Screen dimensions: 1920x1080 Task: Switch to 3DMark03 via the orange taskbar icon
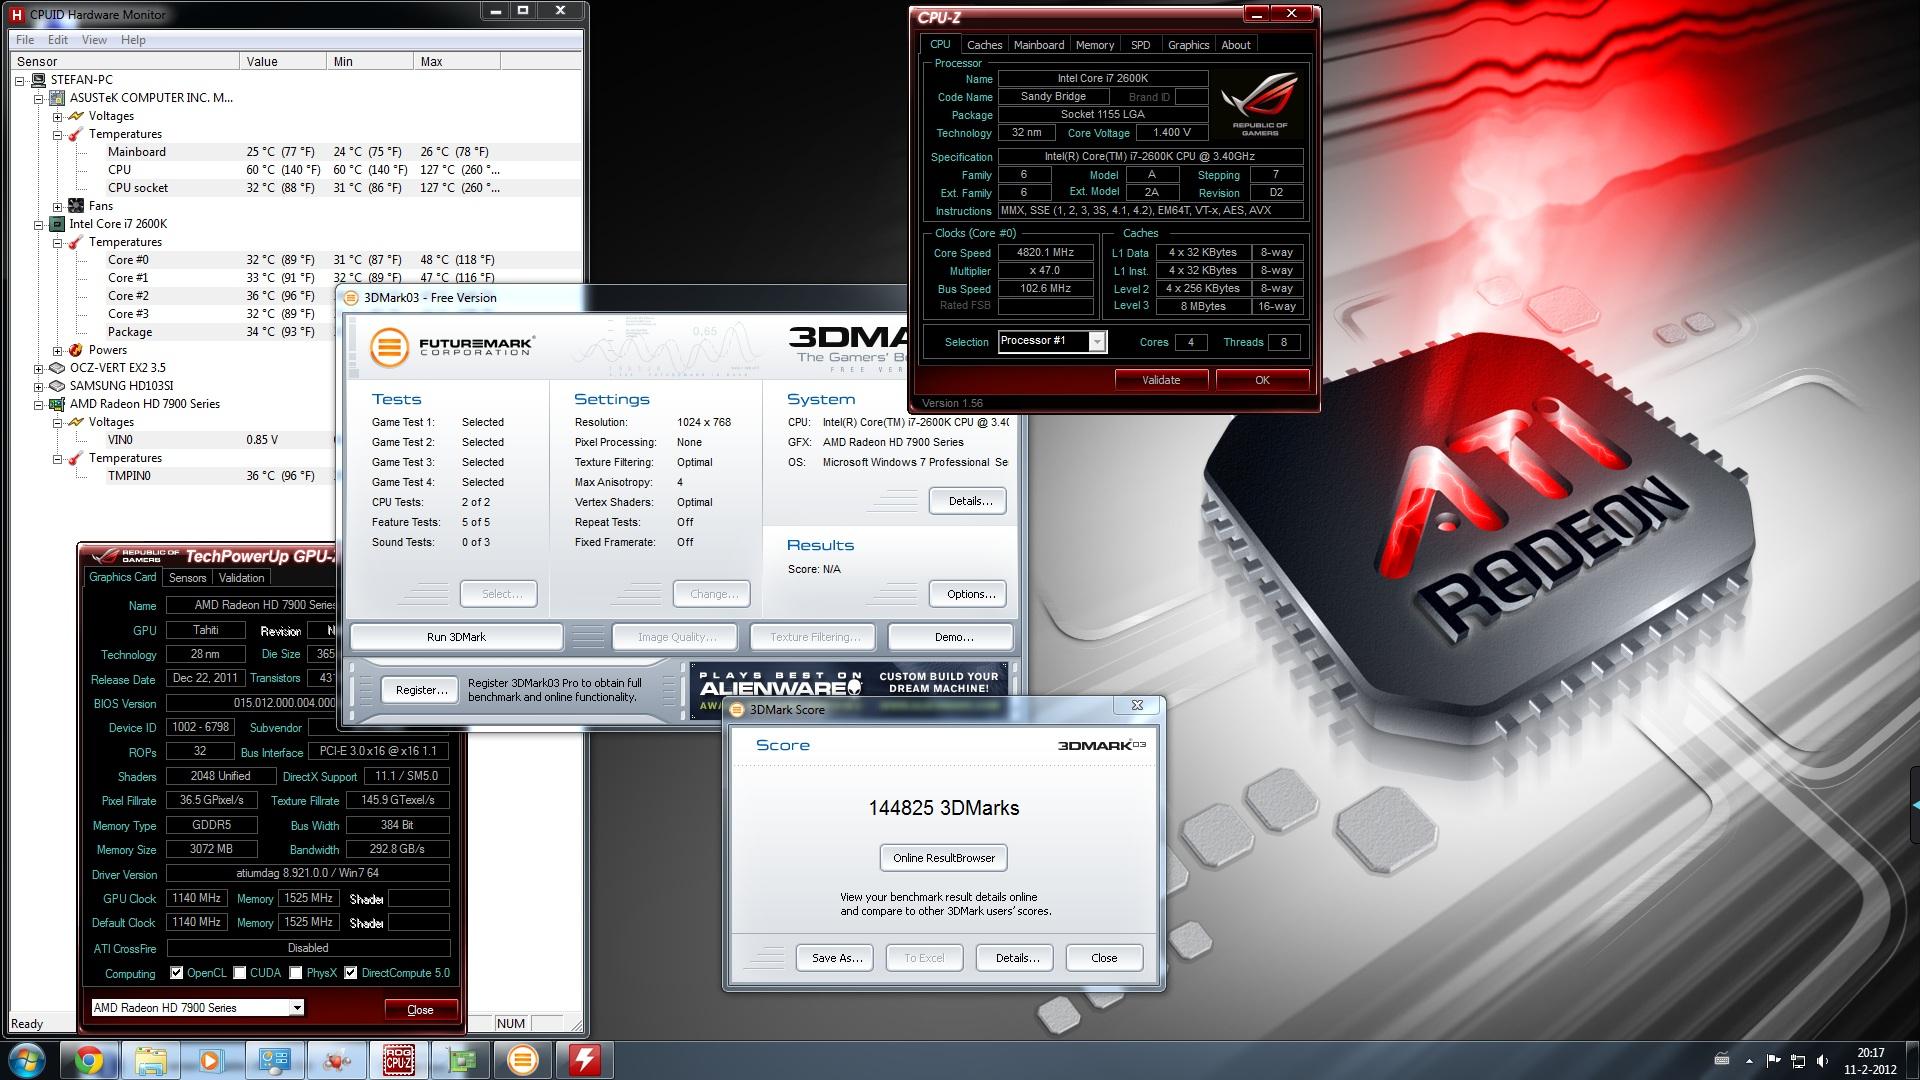click(523, 1060)
